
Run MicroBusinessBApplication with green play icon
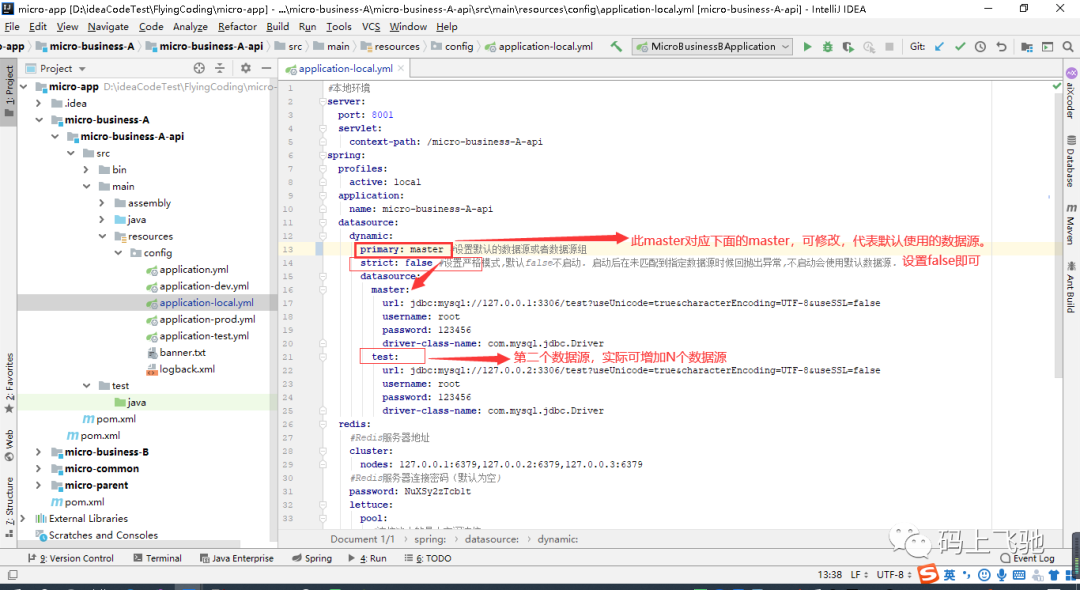[x=807, y=47]
